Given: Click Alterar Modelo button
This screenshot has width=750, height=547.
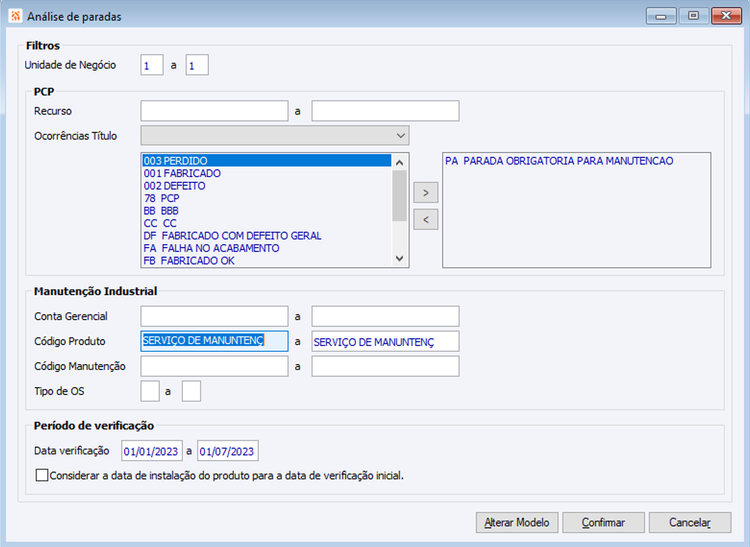Looking at the screenshot, I should click(x=517, y=523).
